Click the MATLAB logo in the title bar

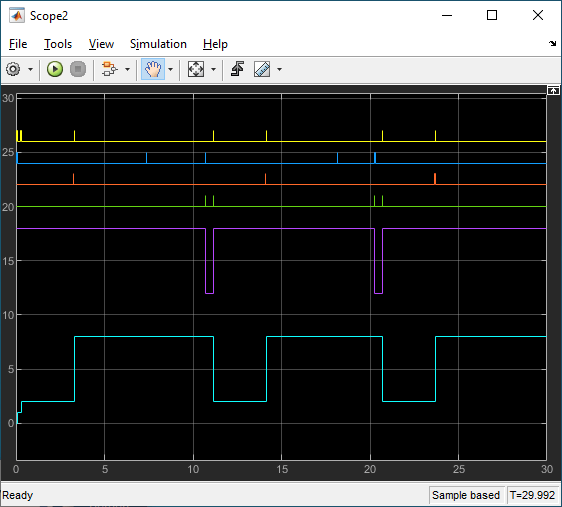(x=17, y=16)
